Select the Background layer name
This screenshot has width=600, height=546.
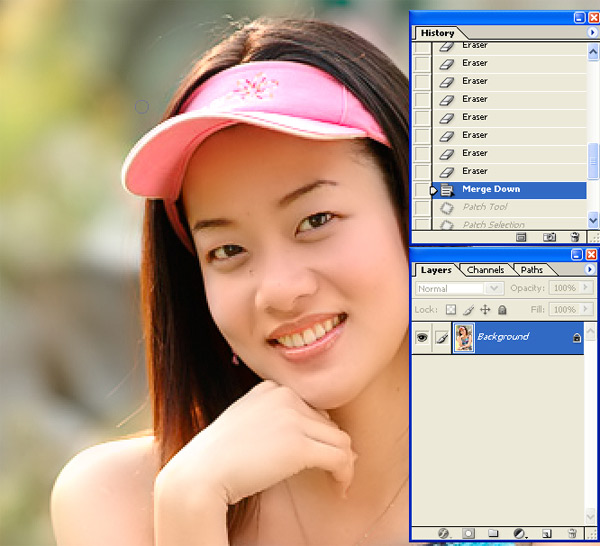(503, 337)
